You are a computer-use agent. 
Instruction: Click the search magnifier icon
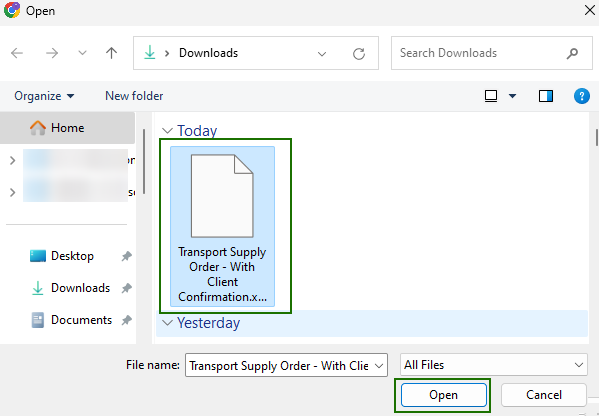tap(572, 53)
